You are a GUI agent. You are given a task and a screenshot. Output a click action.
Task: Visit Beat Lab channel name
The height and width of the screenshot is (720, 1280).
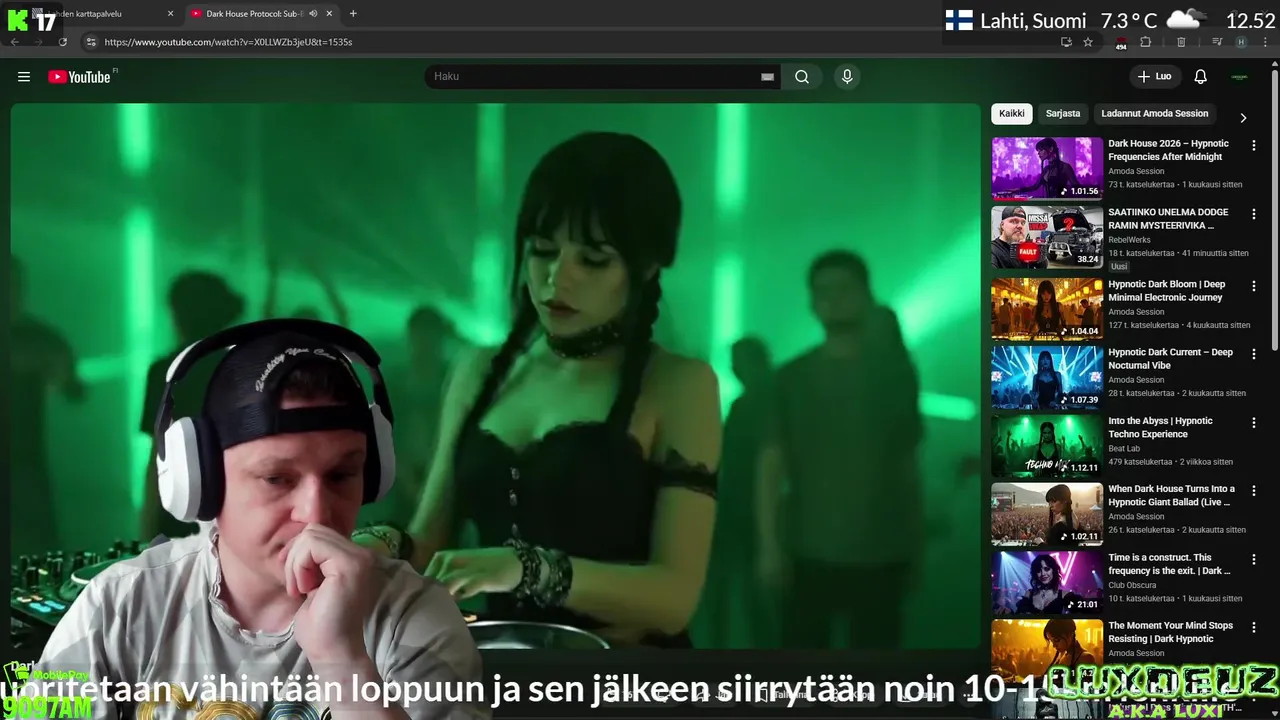(x=1125, y=449)
